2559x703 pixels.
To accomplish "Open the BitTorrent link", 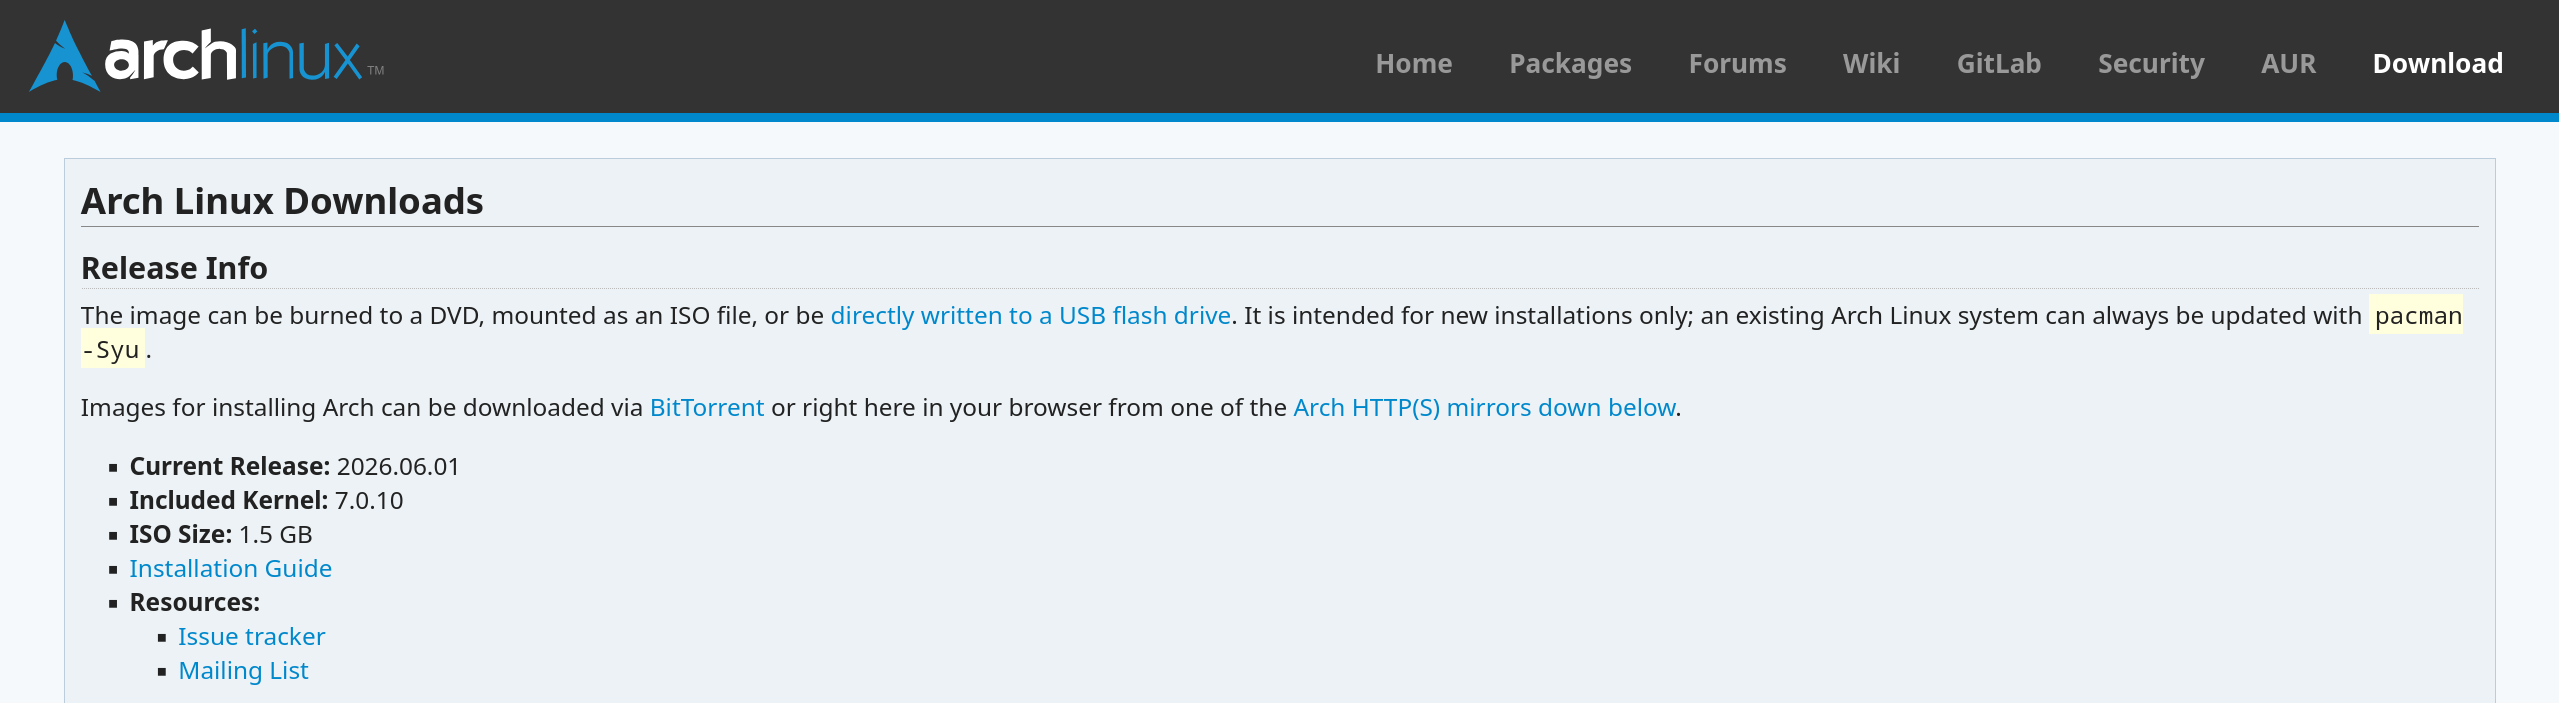I will (x=706, y=408).
